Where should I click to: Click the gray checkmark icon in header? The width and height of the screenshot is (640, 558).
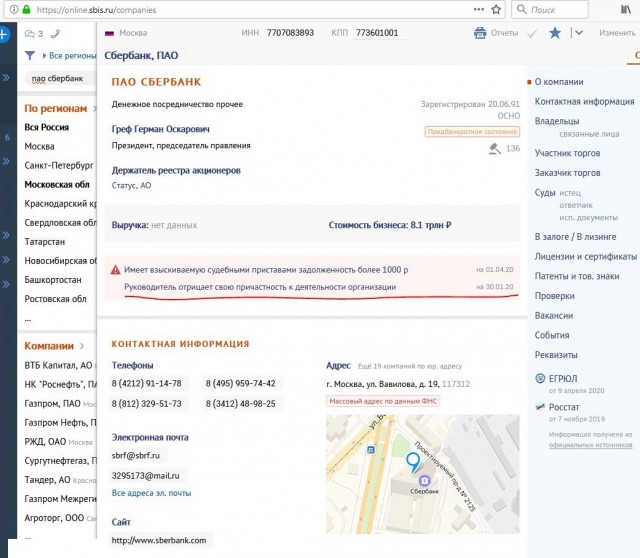click(532, 33)
